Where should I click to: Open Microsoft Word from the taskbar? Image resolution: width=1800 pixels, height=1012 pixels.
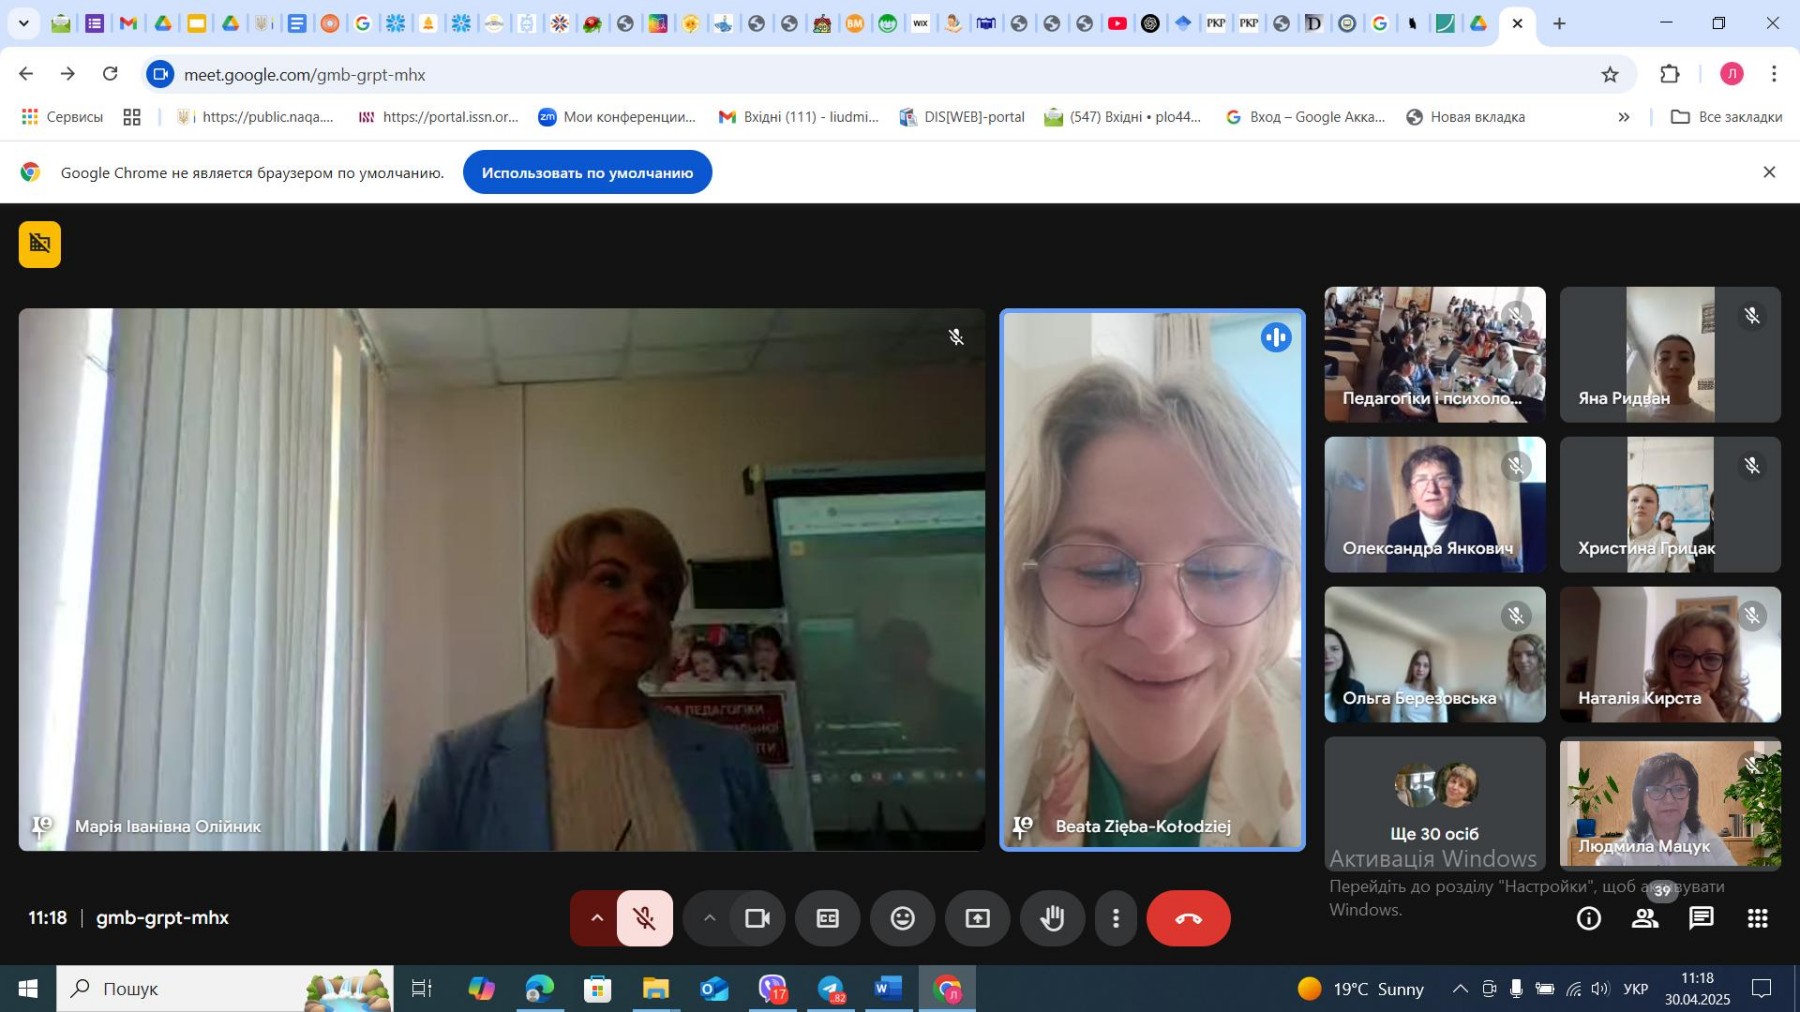coord(886,989)
